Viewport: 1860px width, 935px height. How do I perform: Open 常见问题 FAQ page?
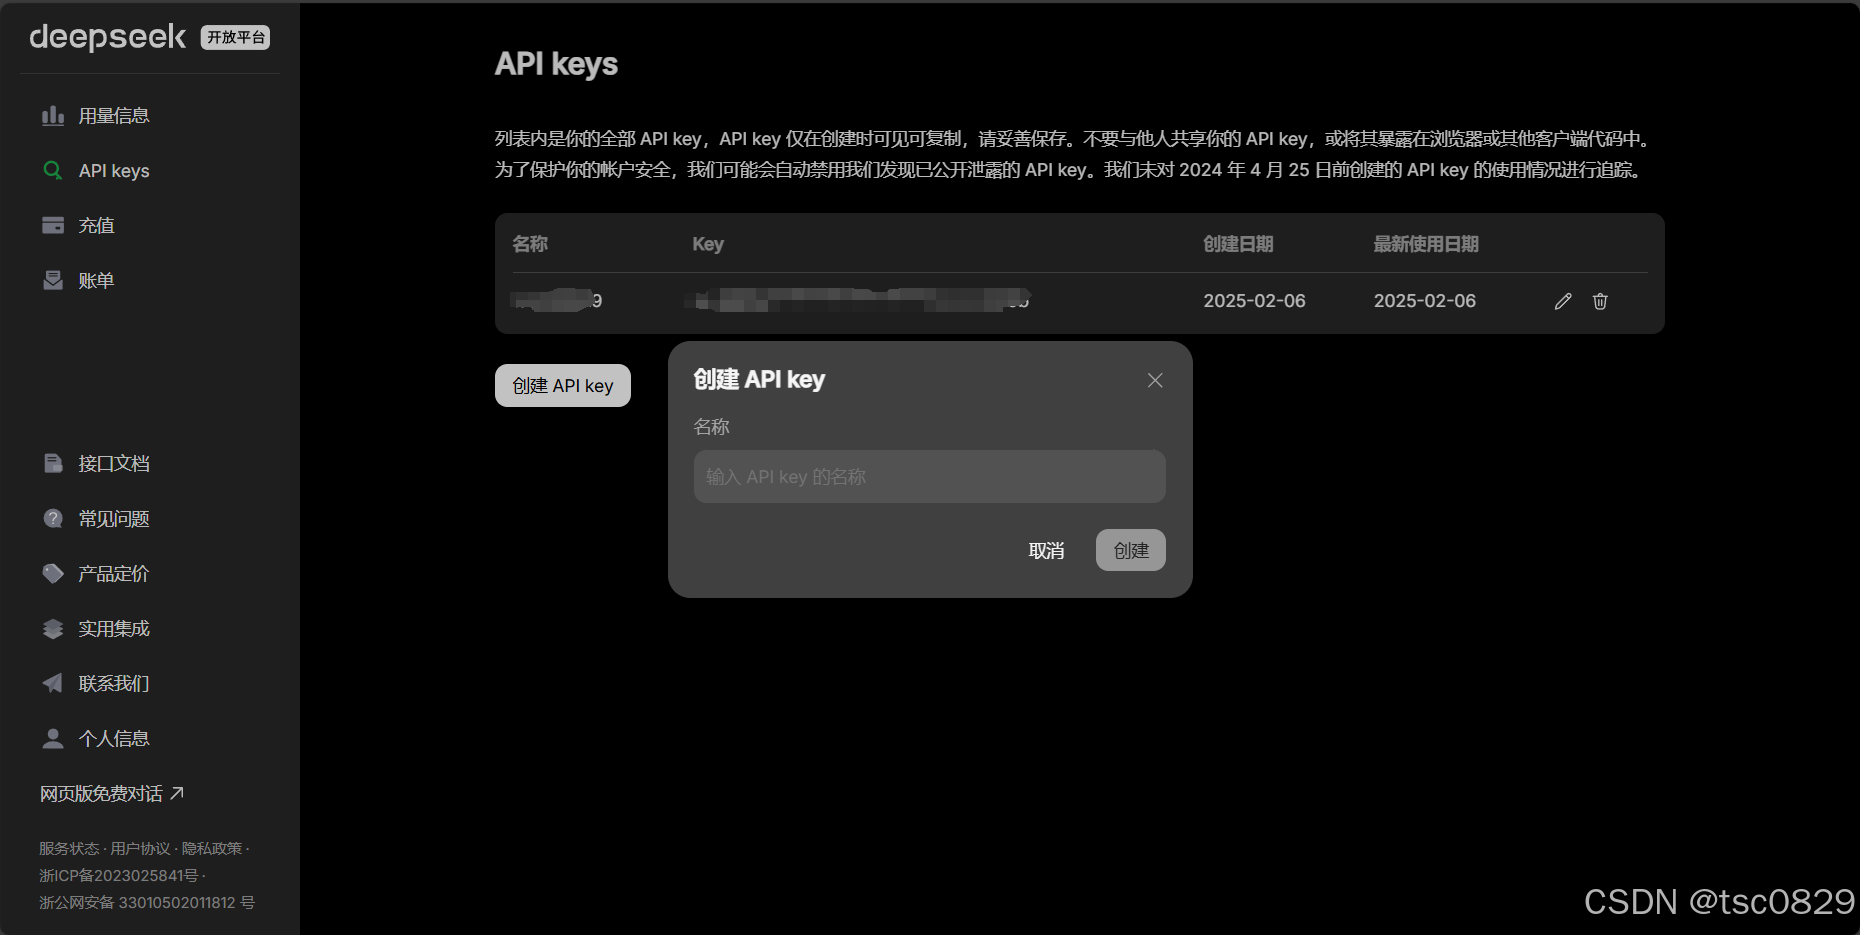[114, 519]
